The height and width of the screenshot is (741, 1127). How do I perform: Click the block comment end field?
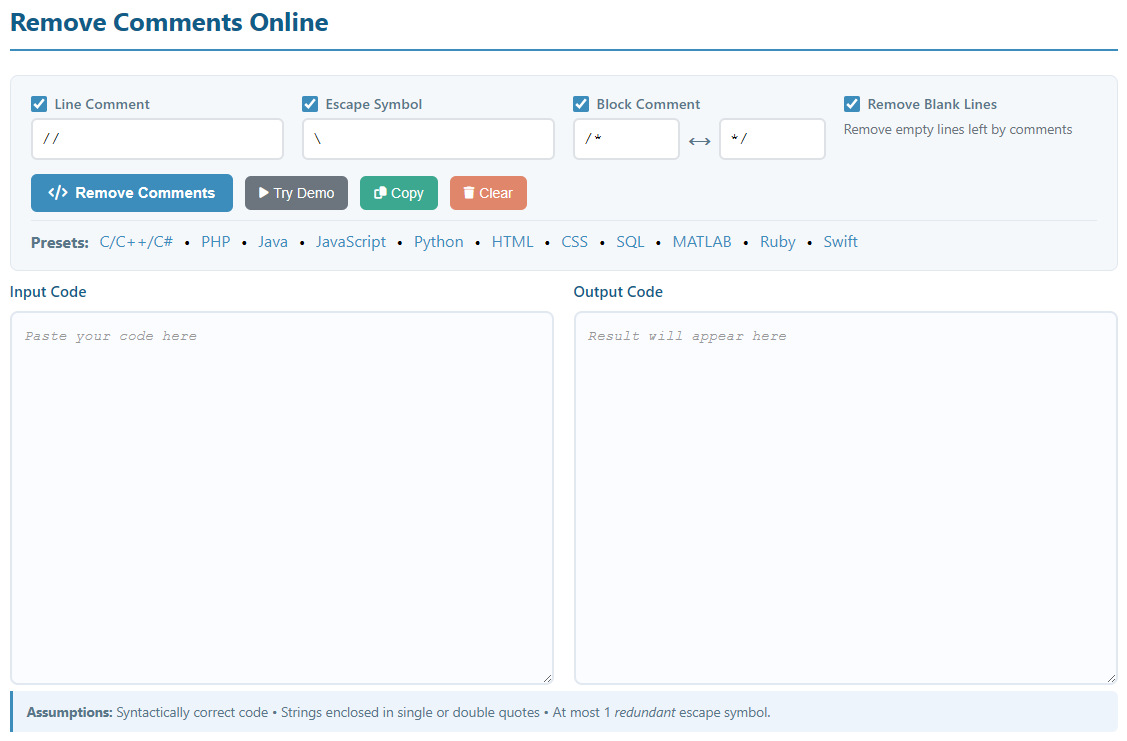tap(772, 139)
